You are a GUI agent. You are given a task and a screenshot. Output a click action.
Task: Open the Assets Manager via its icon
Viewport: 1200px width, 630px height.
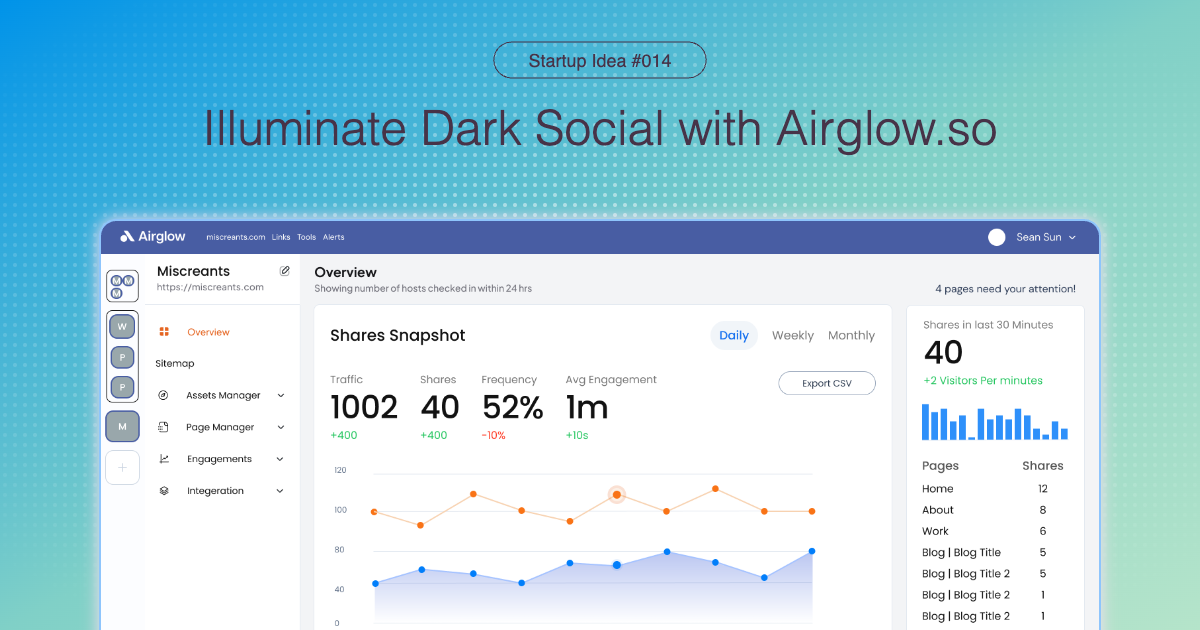163,395
